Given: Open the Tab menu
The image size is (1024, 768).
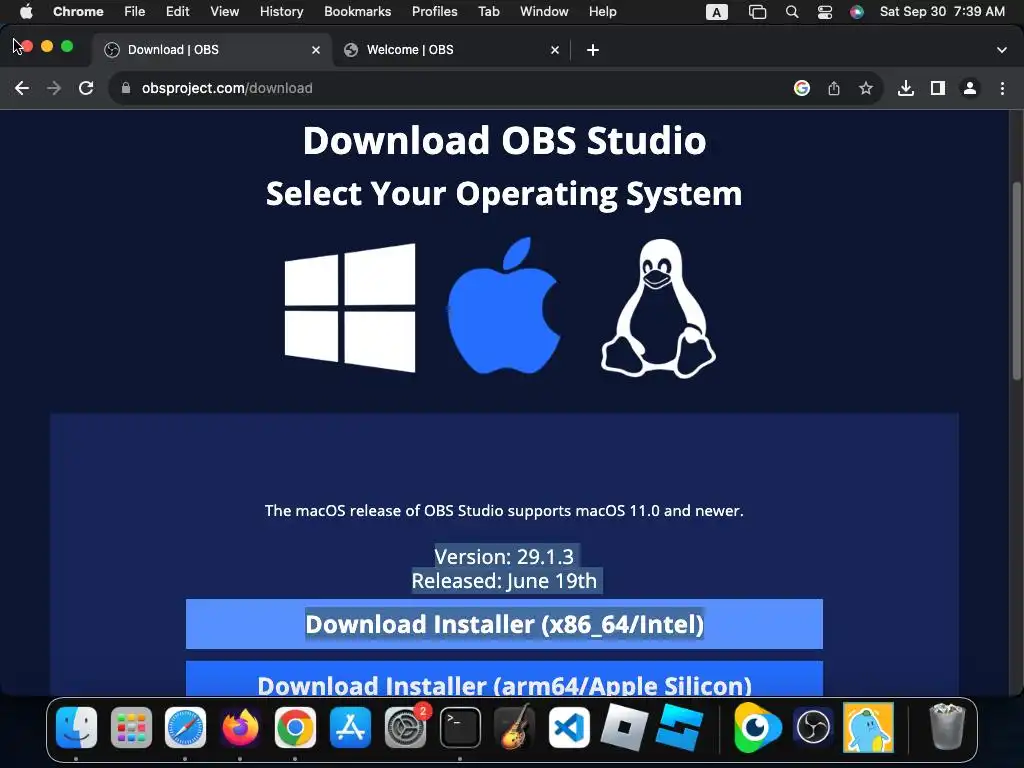Looking at the screenshot, I should pos(488,12).
